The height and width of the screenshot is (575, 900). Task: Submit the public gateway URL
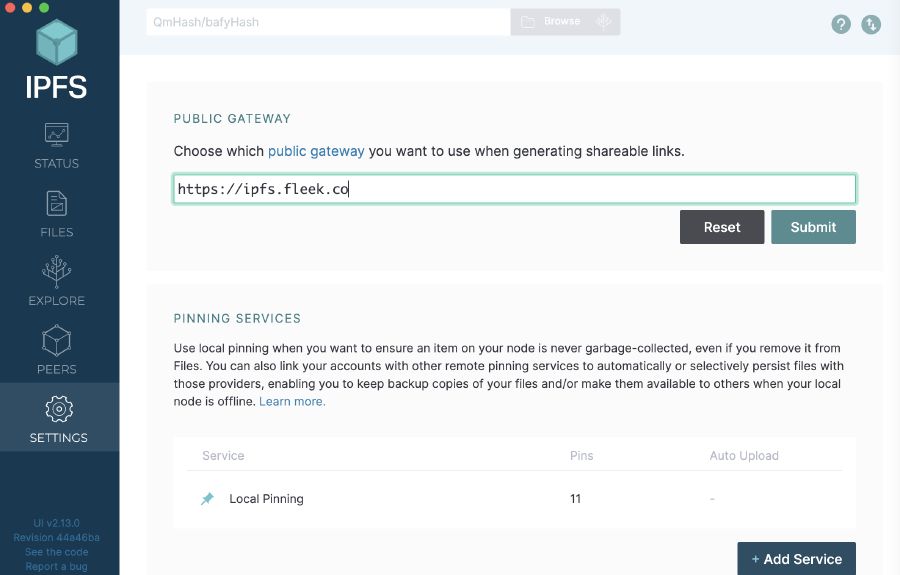tap(813, 227)
